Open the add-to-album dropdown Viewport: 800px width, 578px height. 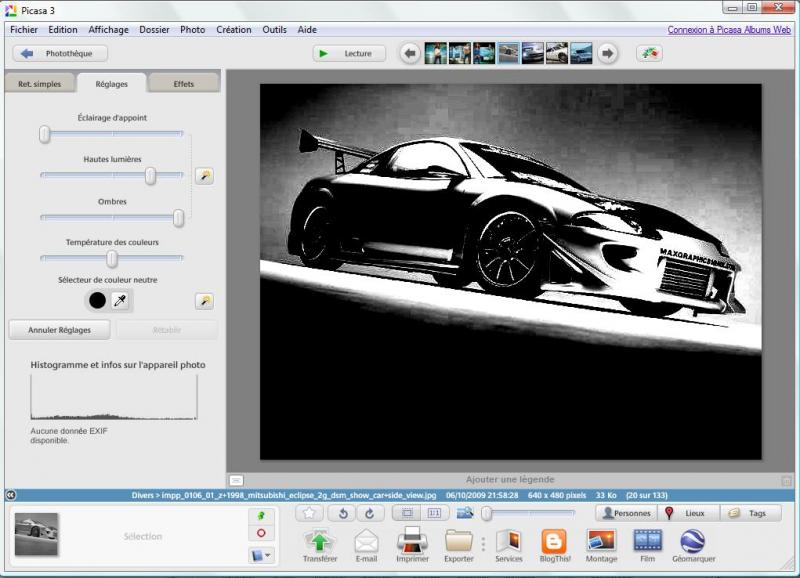(x=261, y=555)
